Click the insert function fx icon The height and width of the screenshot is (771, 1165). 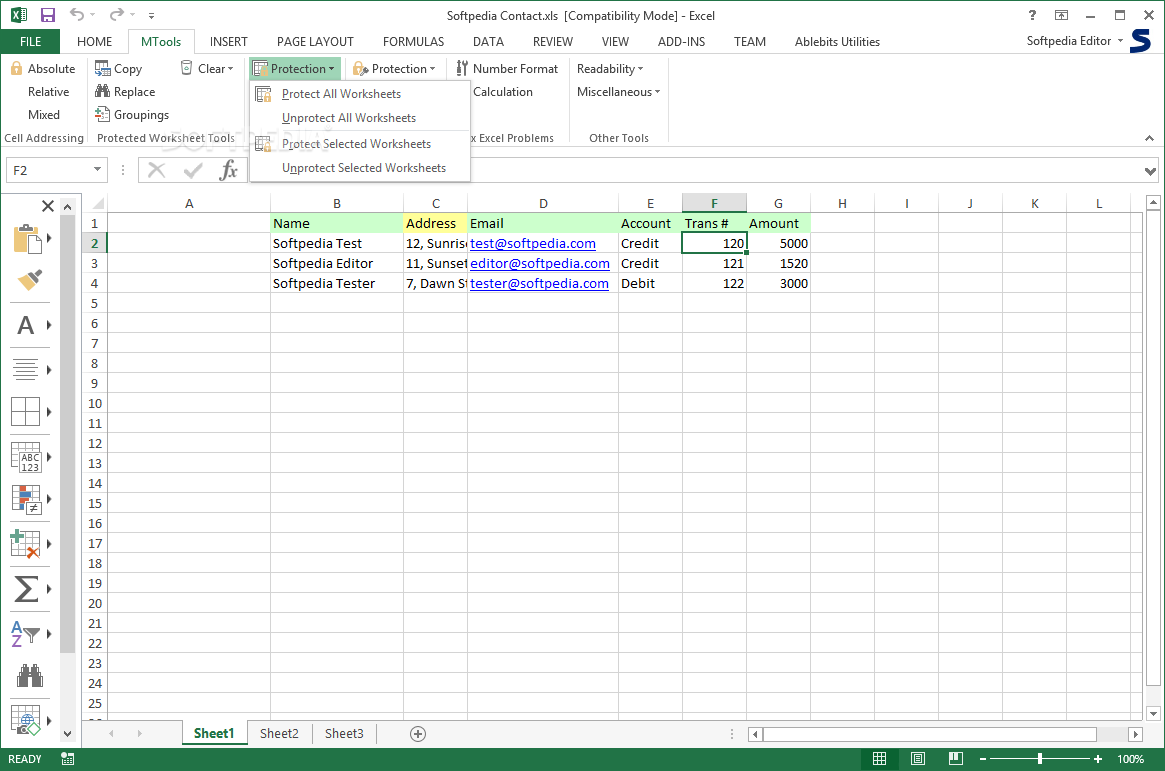(x=228, y=170)
